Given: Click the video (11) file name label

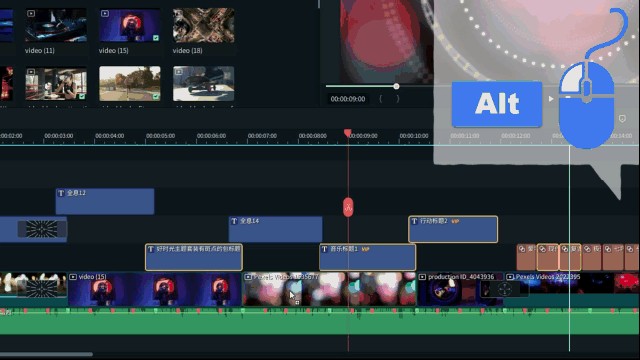Looking at the screenshot, I should click(x=40, y=51).
